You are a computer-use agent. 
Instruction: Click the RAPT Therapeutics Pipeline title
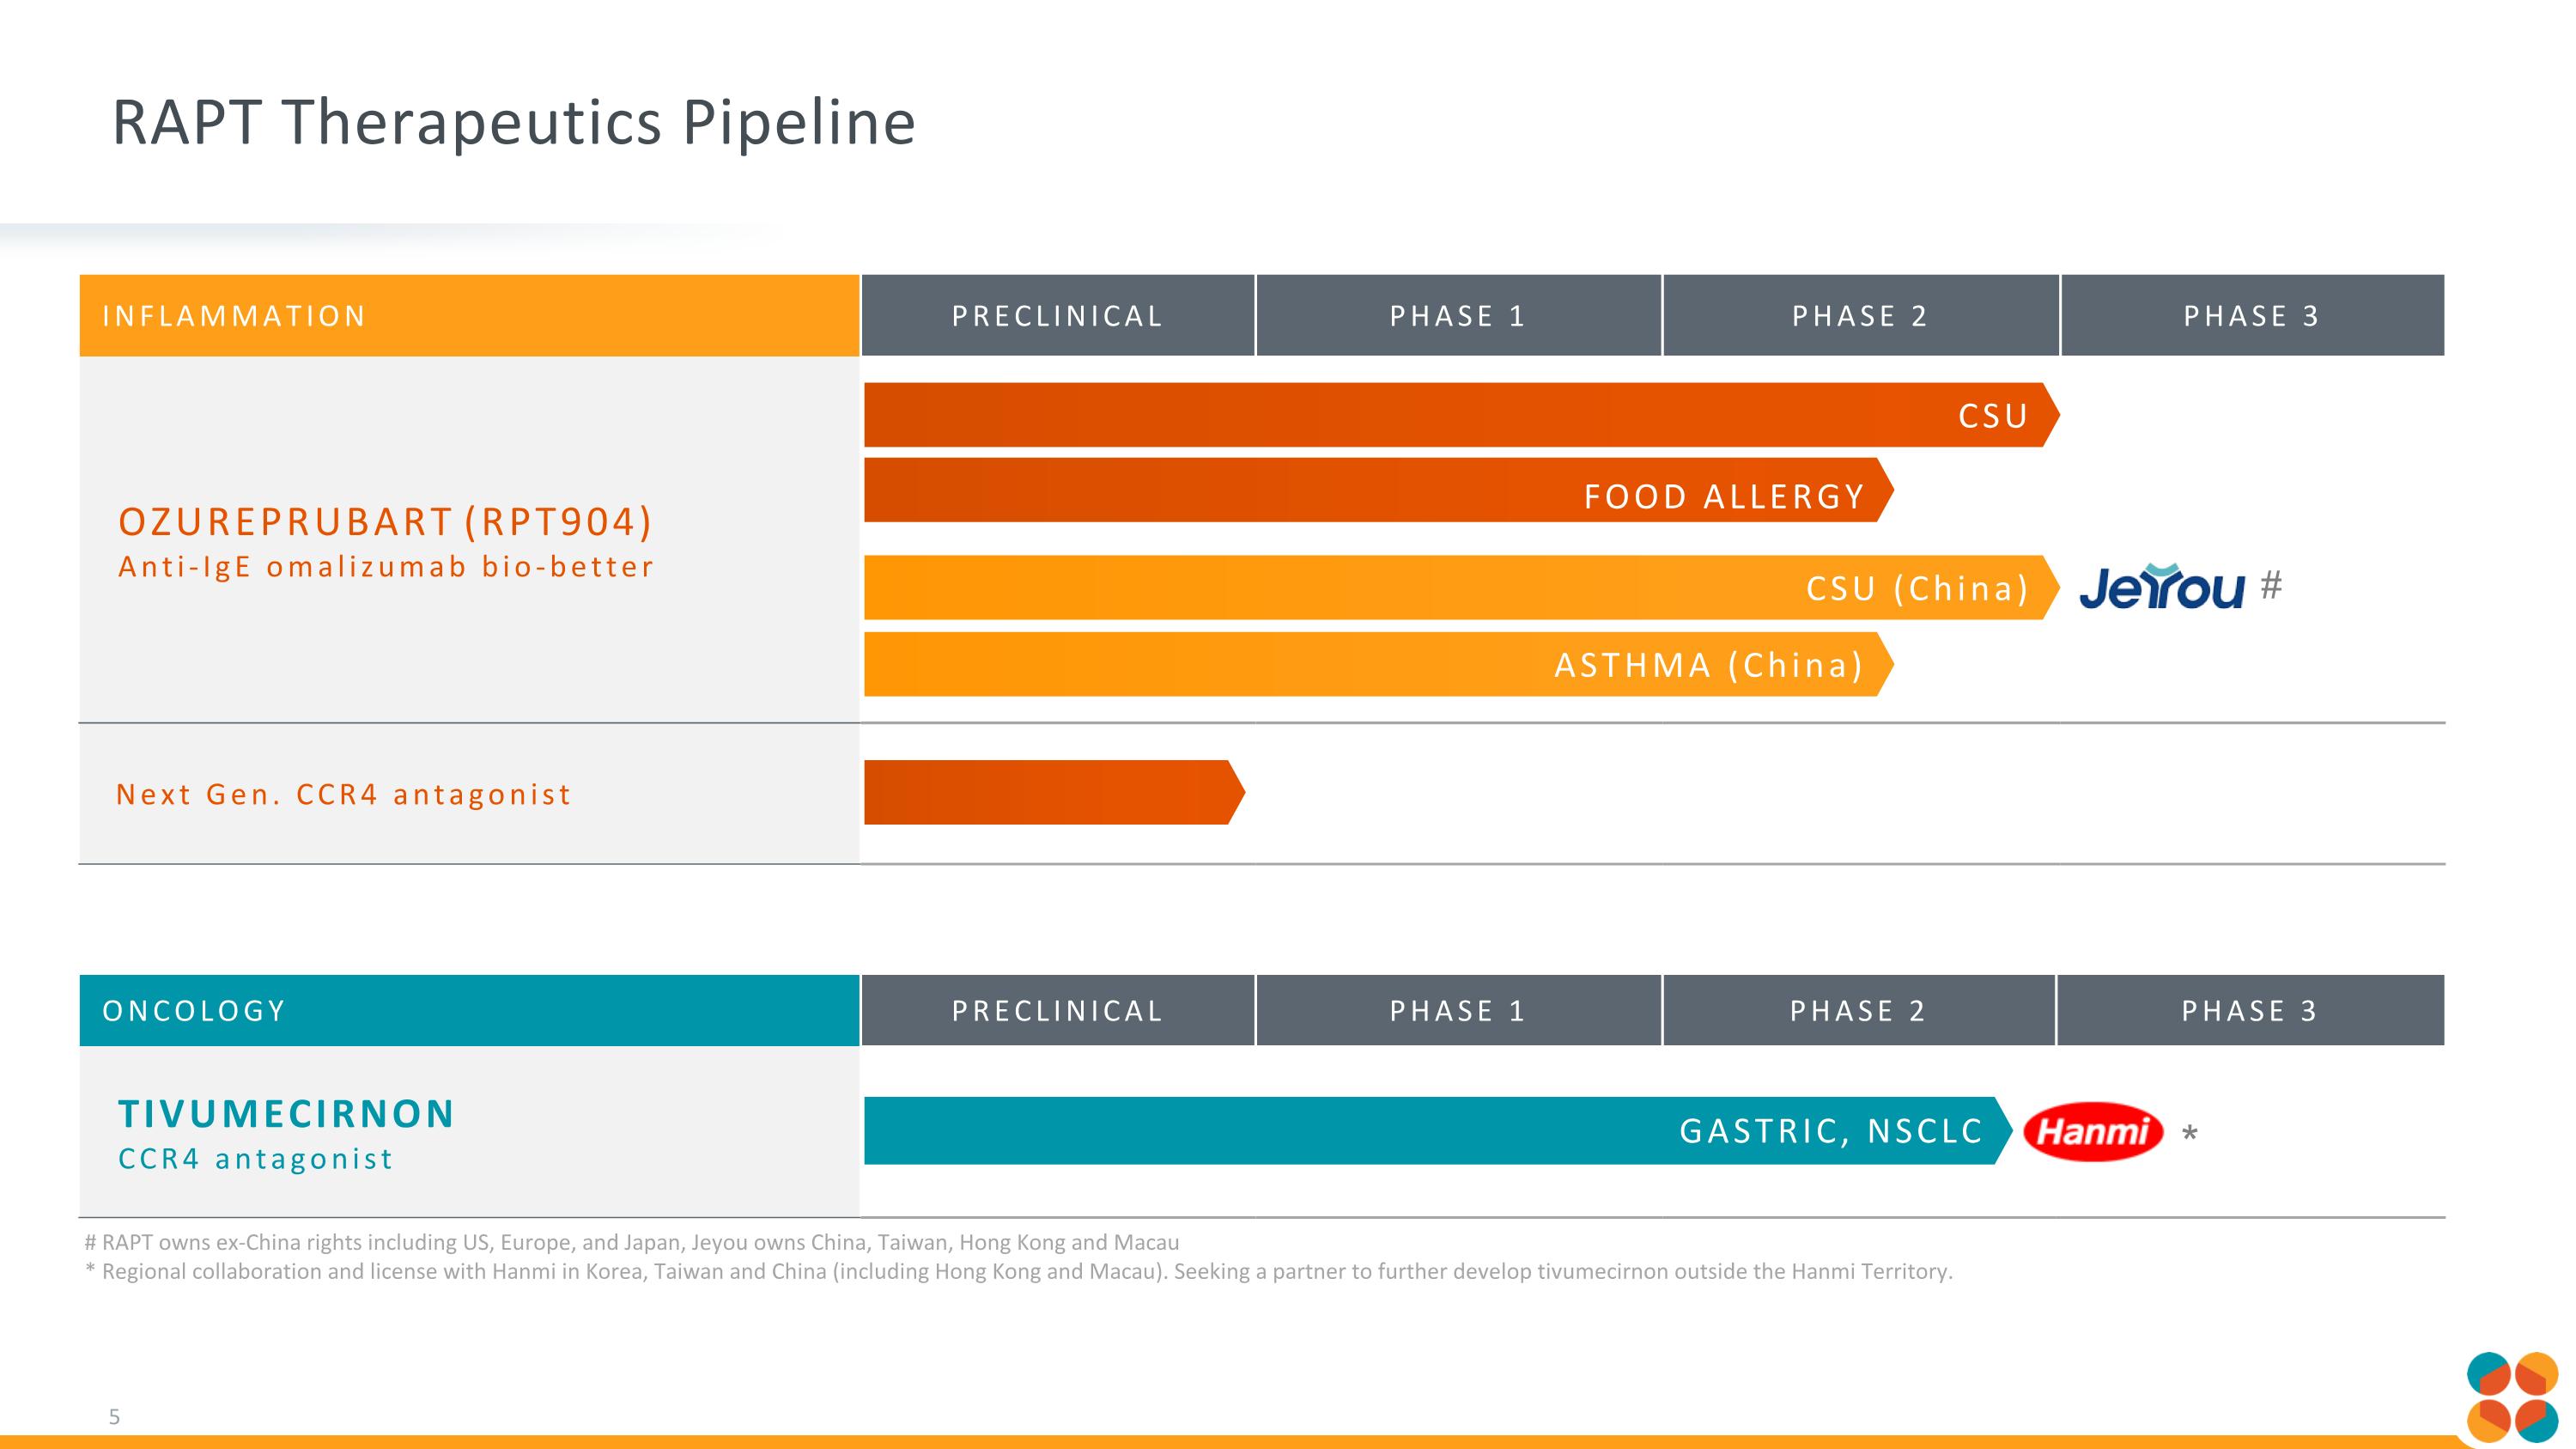pos(513,122)
